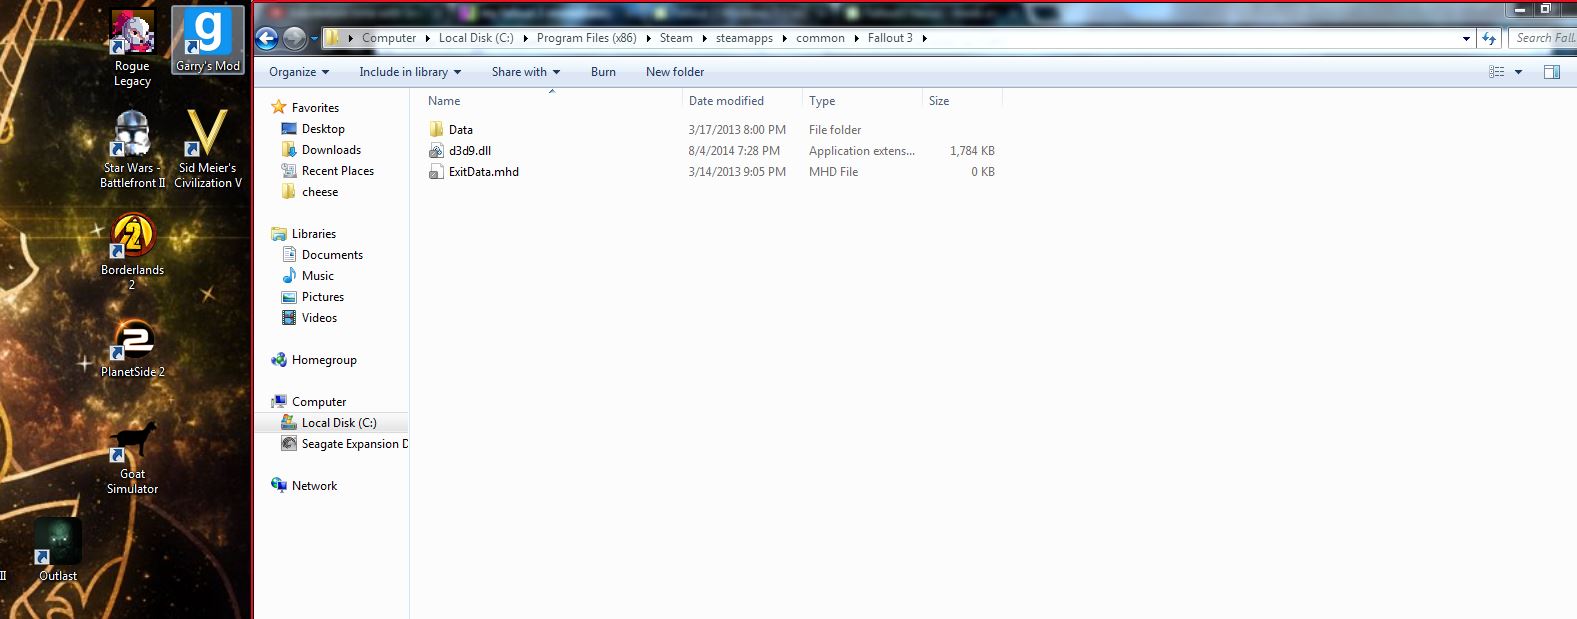Open the Share with dropdown
The height and width of the screenshot is (619, 1577).
click(x=525, y=72)
